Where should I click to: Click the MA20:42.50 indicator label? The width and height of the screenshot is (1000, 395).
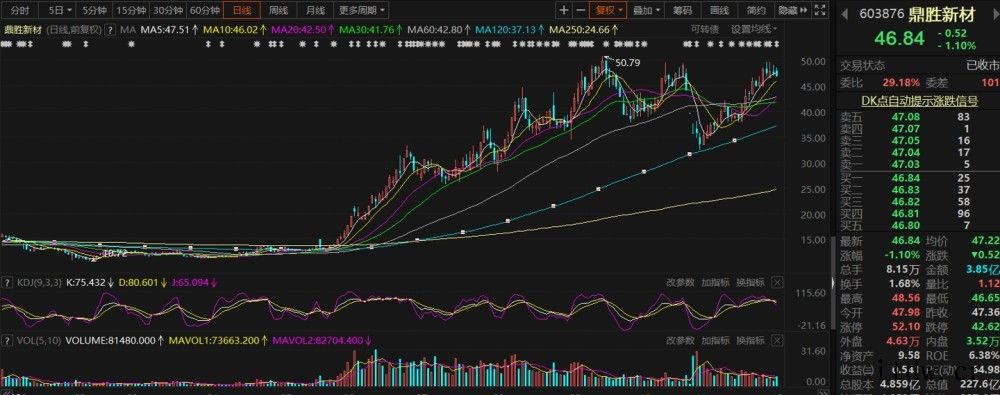coord(302,29)
